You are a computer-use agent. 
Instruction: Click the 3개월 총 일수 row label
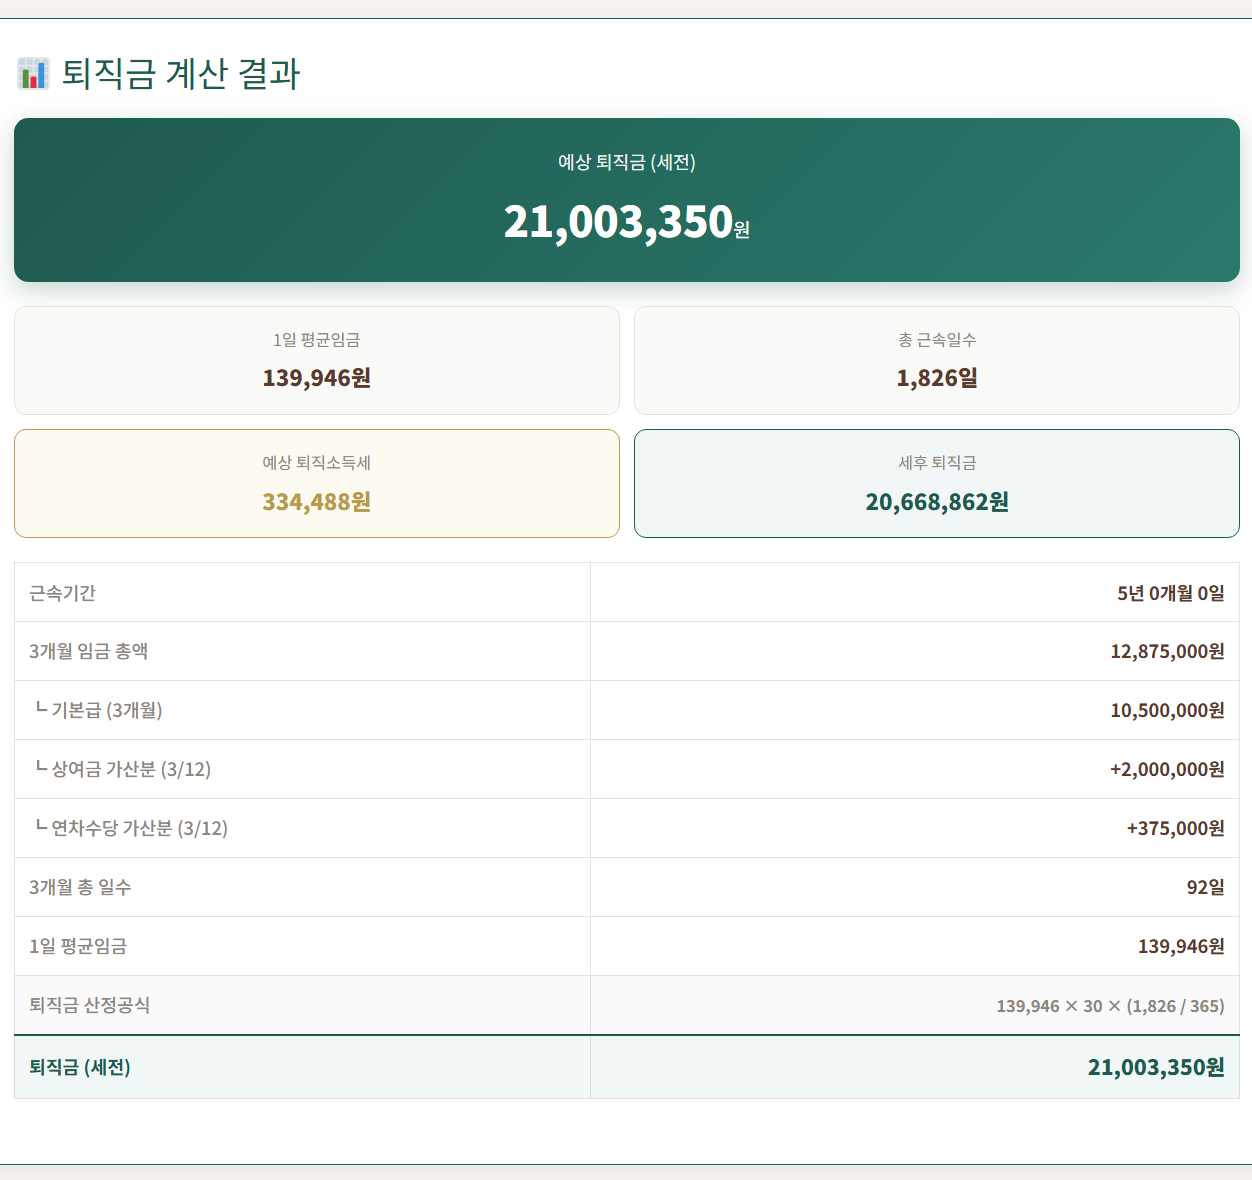(80, 887)
